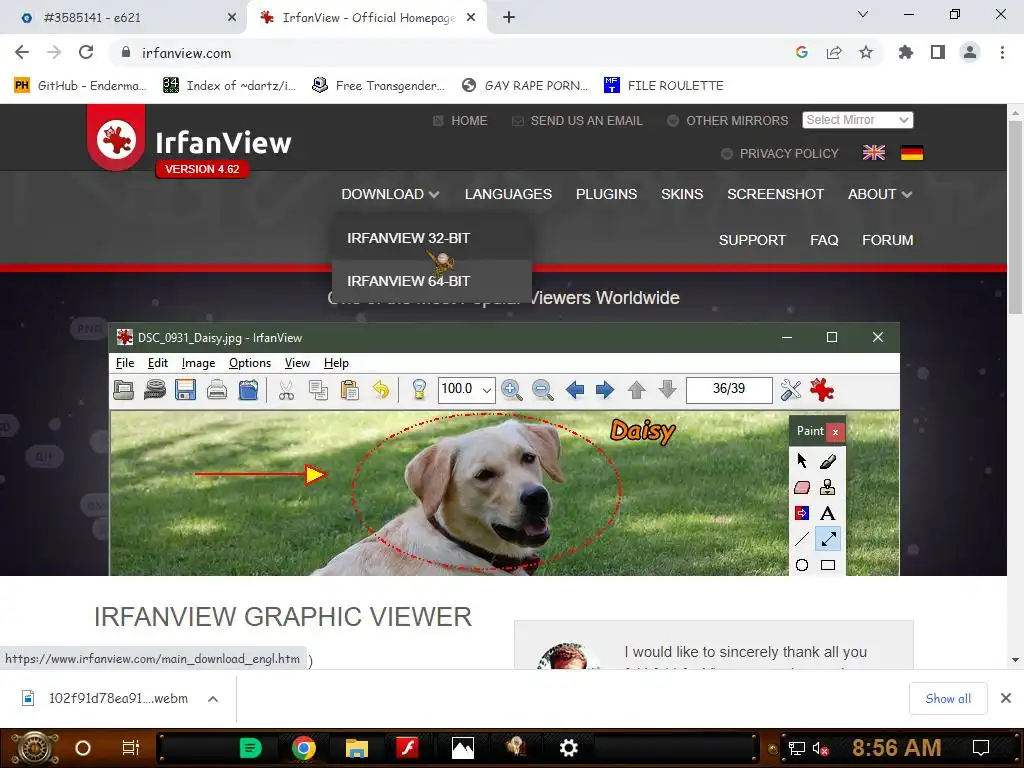Open the Chrome profile avatar
Screen dimensions: 1024x768
pyautogui.click(x=970, y=52)
